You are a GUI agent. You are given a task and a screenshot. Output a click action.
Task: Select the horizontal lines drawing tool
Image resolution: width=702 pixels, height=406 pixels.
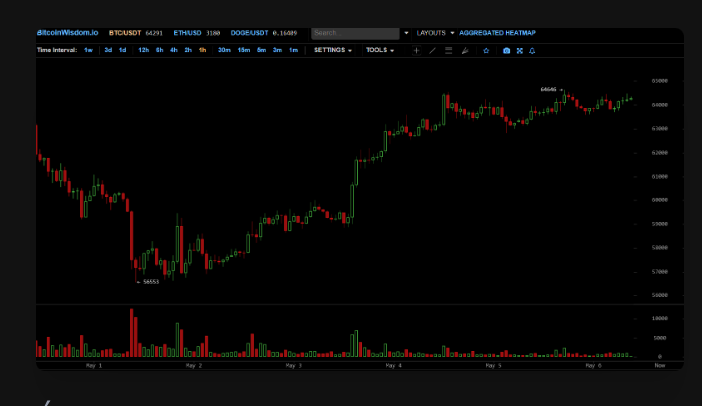[449, 50]
